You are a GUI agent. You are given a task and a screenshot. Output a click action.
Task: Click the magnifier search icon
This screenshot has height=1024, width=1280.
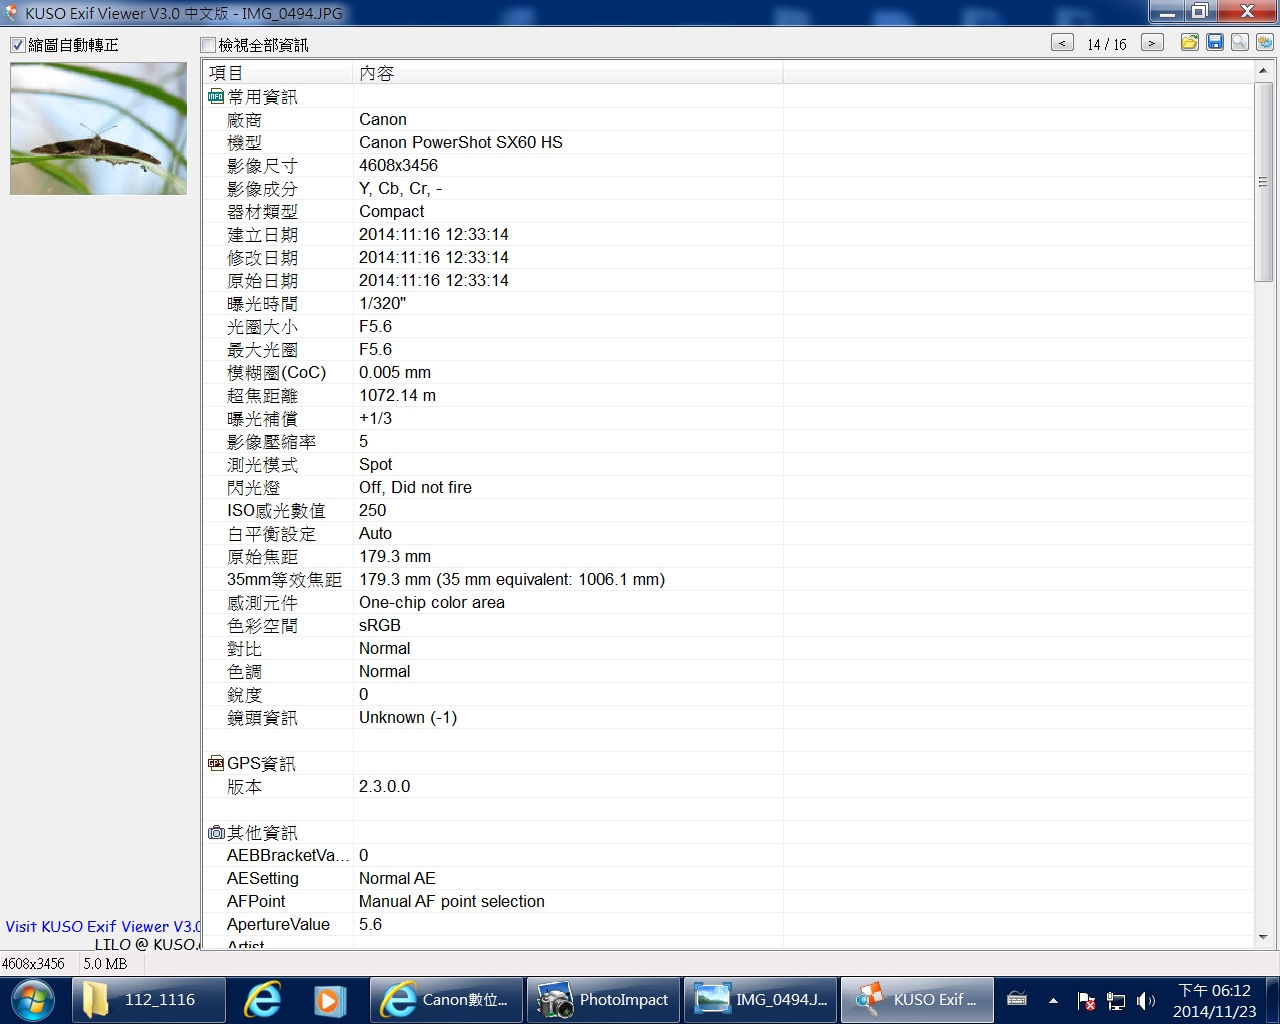pos(1240,42)
